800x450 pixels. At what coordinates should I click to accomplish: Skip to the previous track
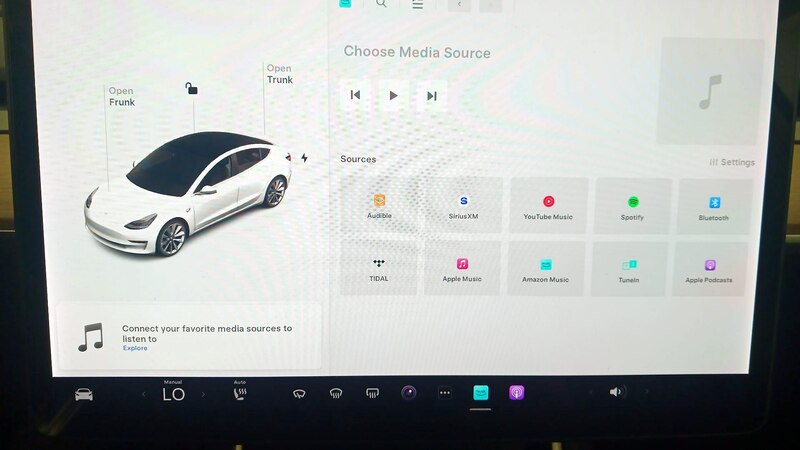355,95
